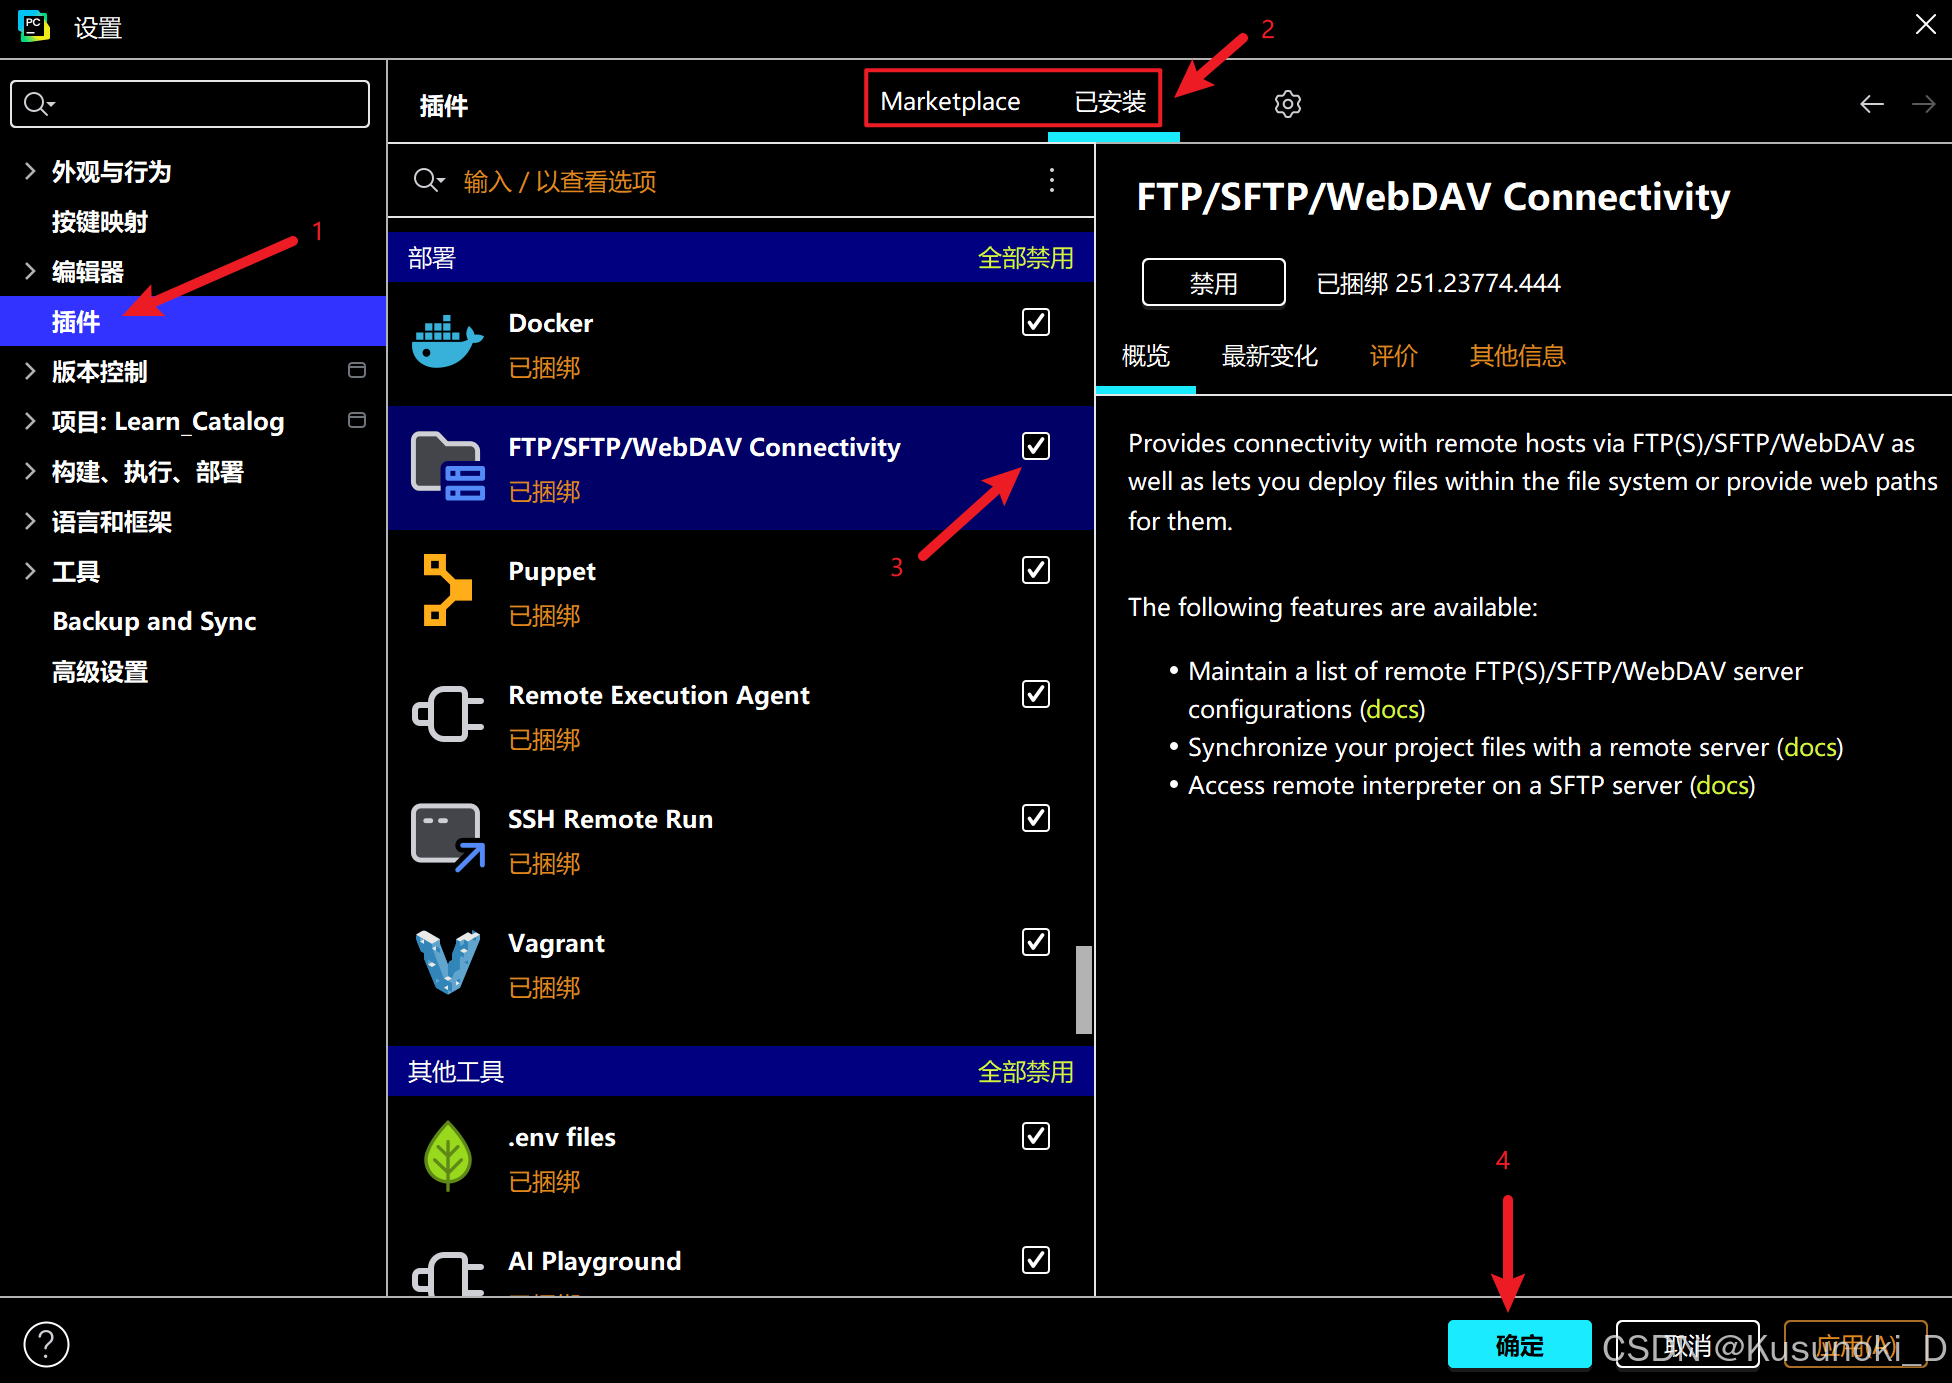This screenshot has height=1383, width=1952.
Task: Open the 最新变化 tab
Action: point(1269,356)
